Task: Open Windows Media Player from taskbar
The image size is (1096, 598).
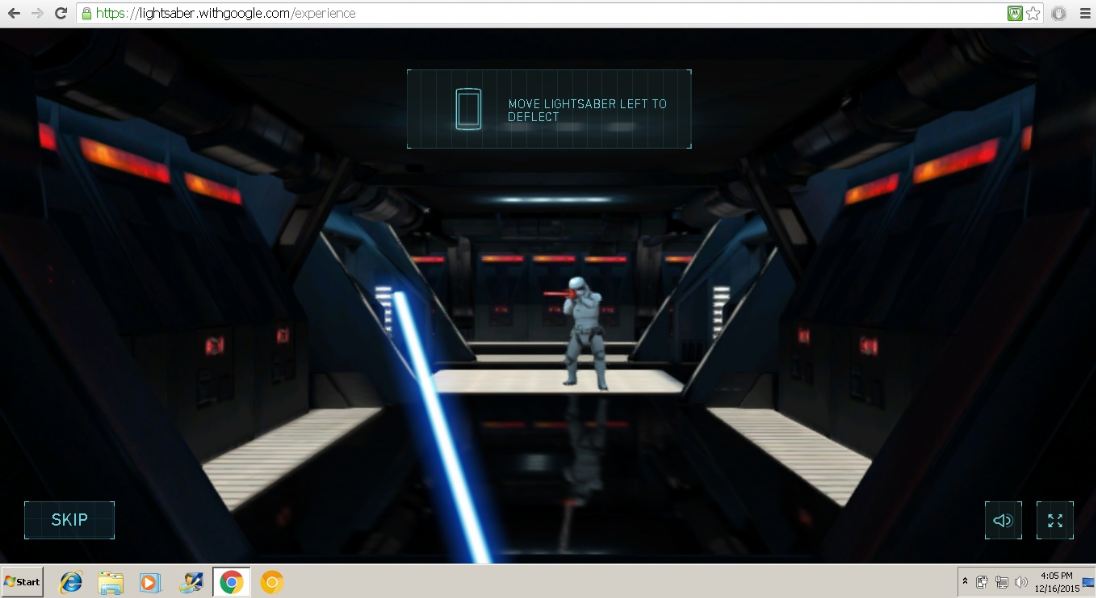Action: pyautogui.click(x=150, y=582)
